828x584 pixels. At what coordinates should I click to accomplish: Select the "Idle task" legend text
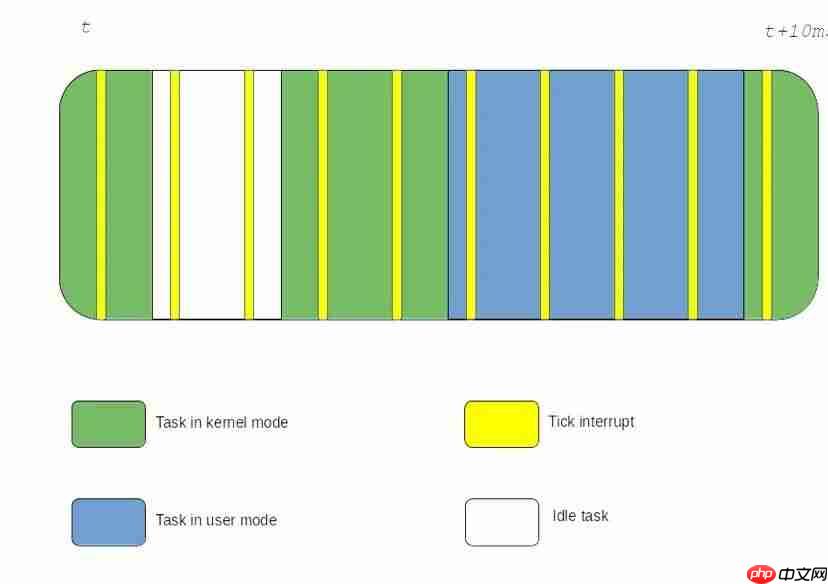pyautogui.click(x=580, y=516)
